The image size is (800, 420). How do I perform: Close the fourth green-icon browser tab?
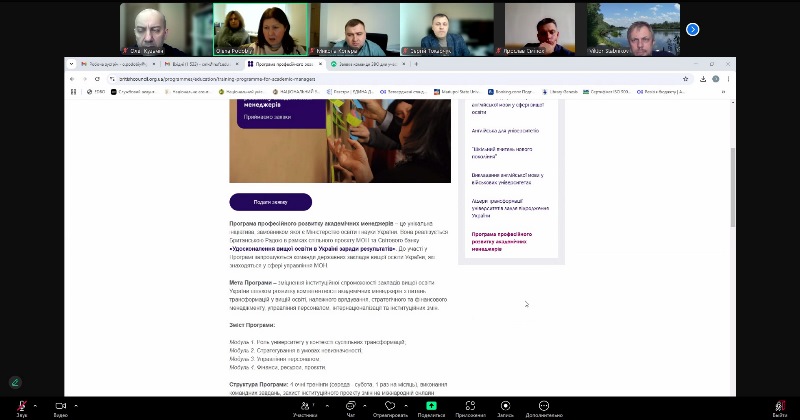click(404, 64)
